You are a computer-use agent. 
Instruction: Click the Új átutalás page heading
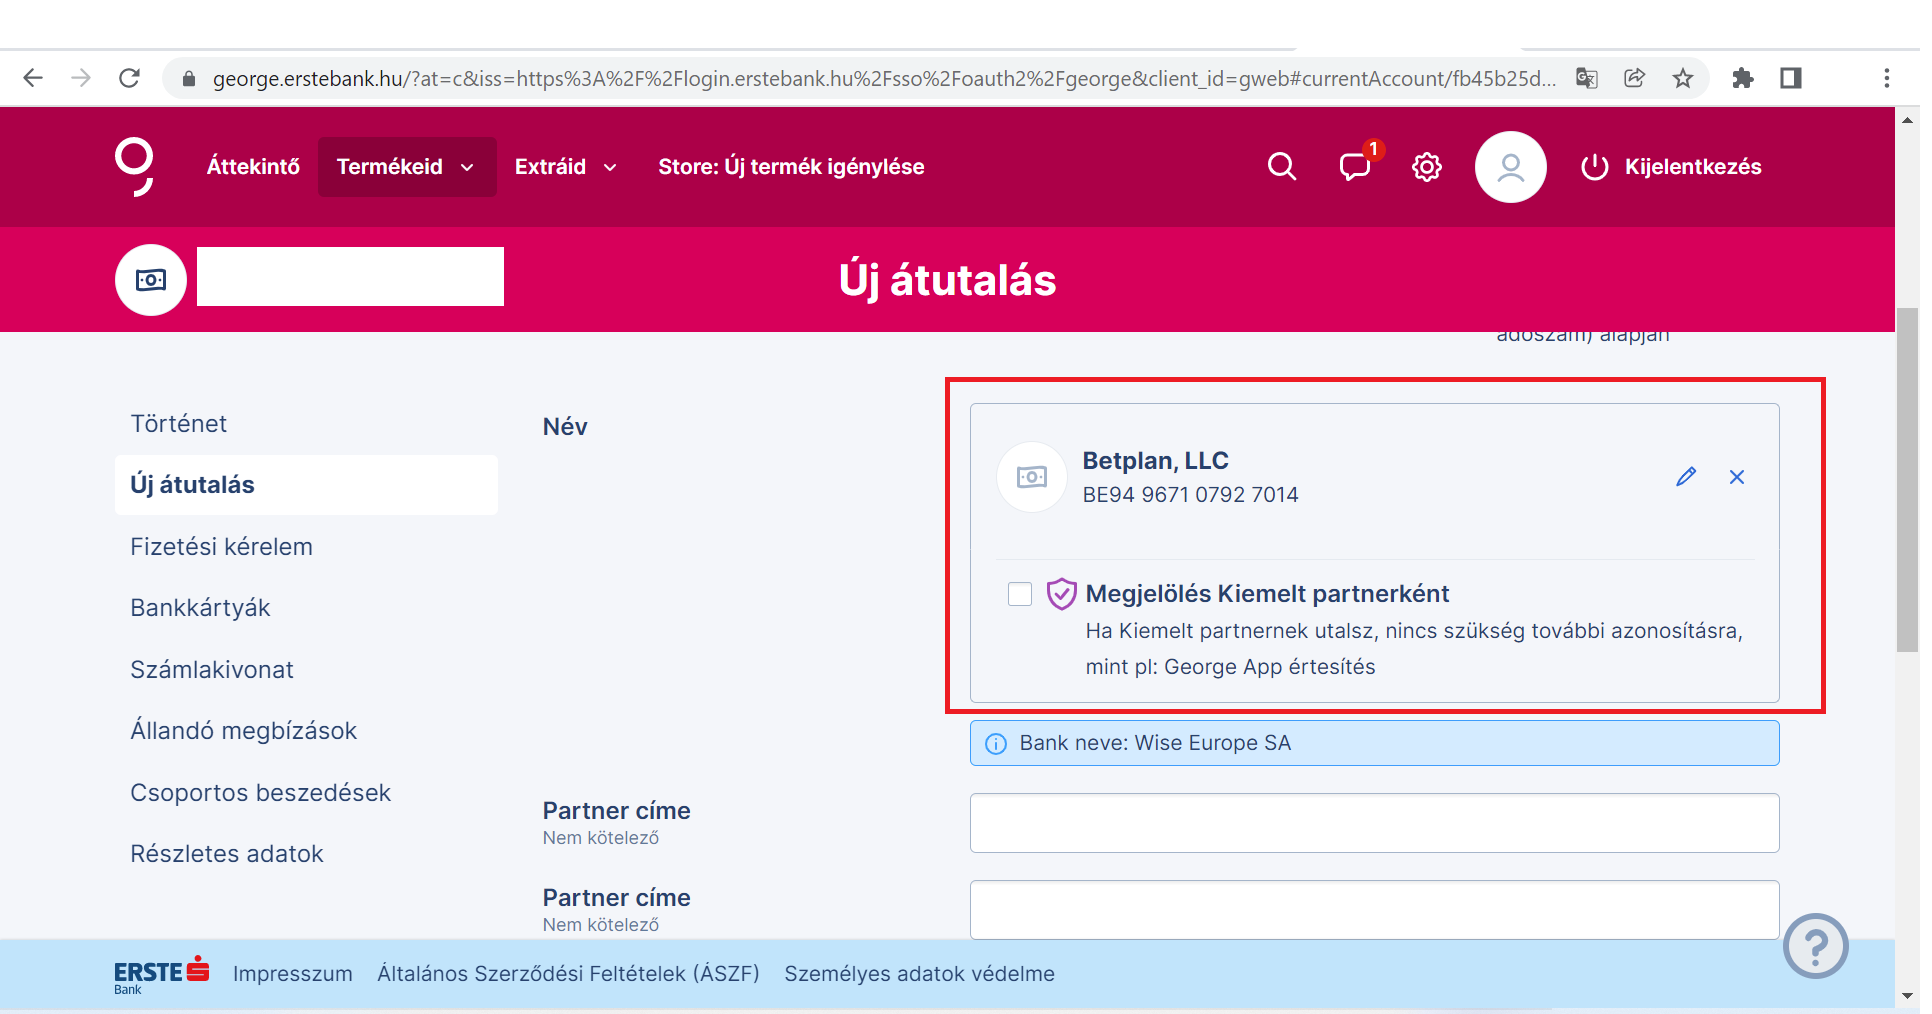coord(947,280)
